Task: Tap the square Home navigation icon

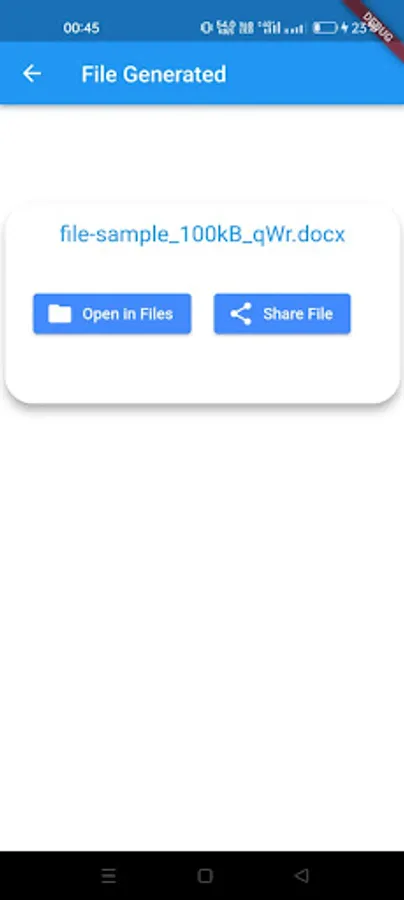Action: [x=205, y=875]
